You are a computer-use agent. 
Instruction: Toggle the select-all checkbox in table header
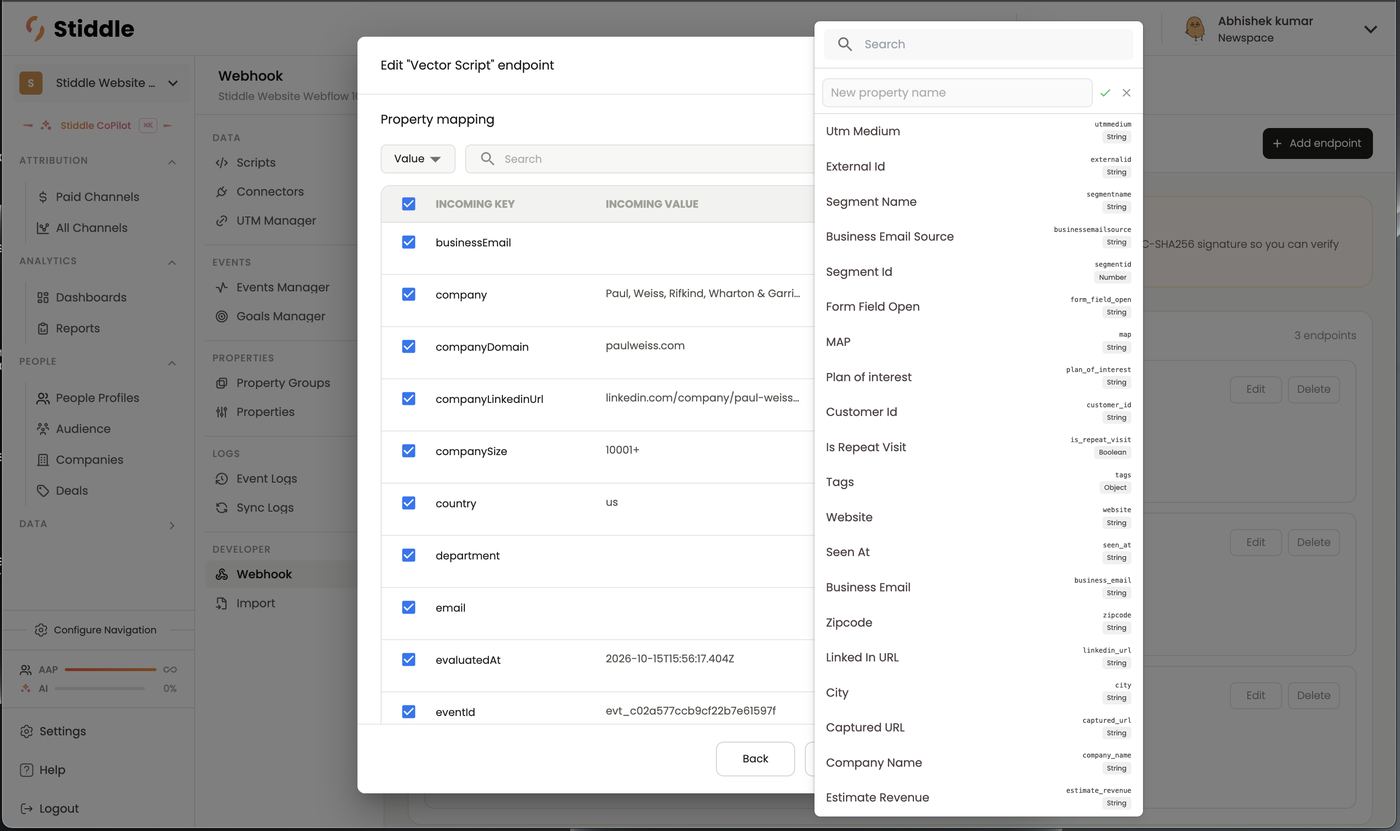coord(408,204)
